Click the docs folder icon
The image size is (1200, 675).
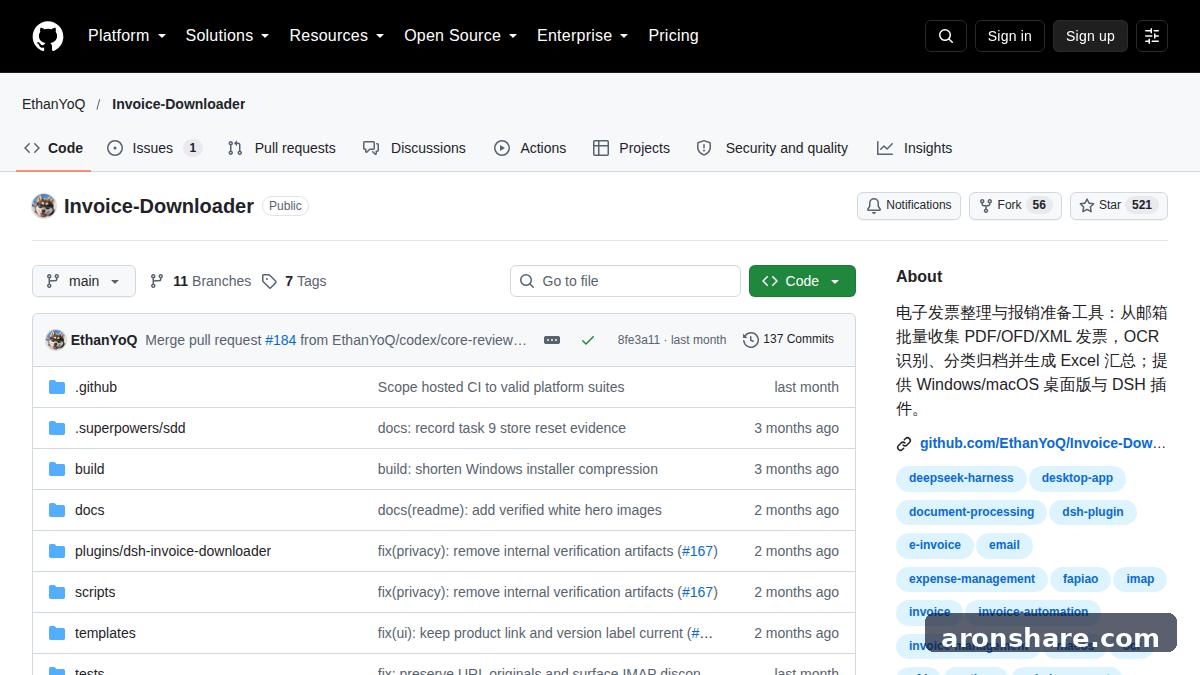[57, 510]
